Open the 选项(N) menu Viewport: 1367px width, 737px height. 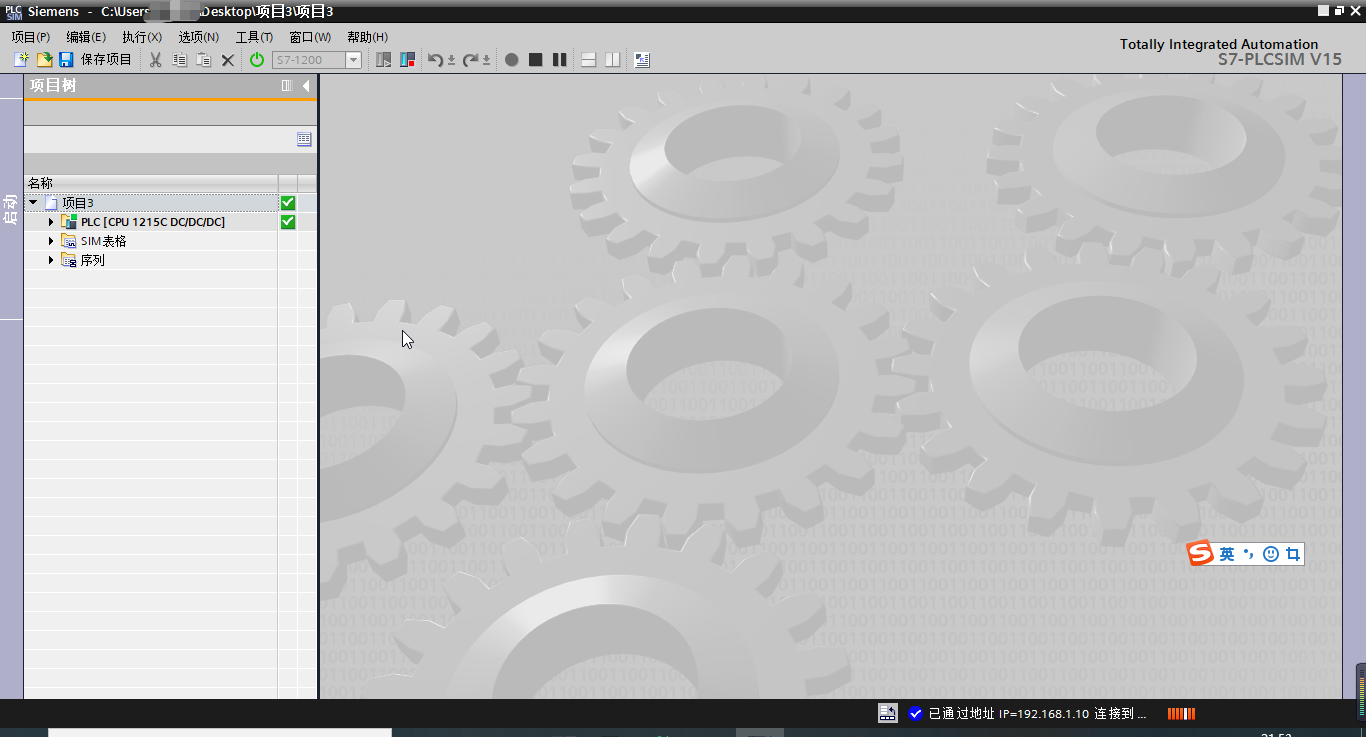tap(199, 37)
